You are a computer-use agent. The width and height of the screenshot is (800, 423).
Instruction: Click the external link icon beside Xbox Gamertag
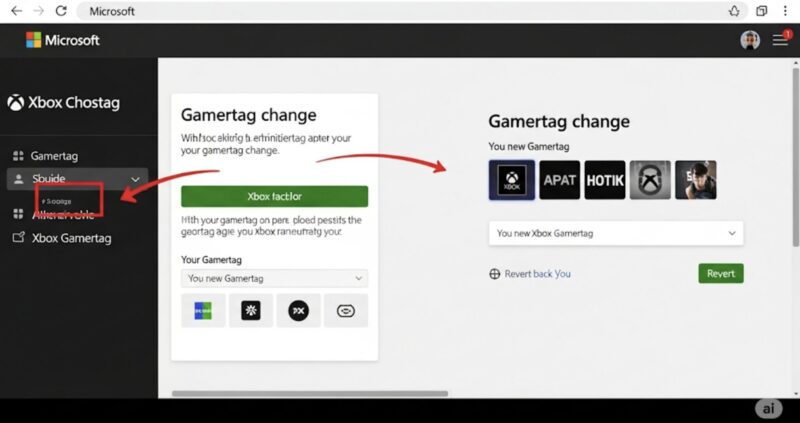(18, 237)
